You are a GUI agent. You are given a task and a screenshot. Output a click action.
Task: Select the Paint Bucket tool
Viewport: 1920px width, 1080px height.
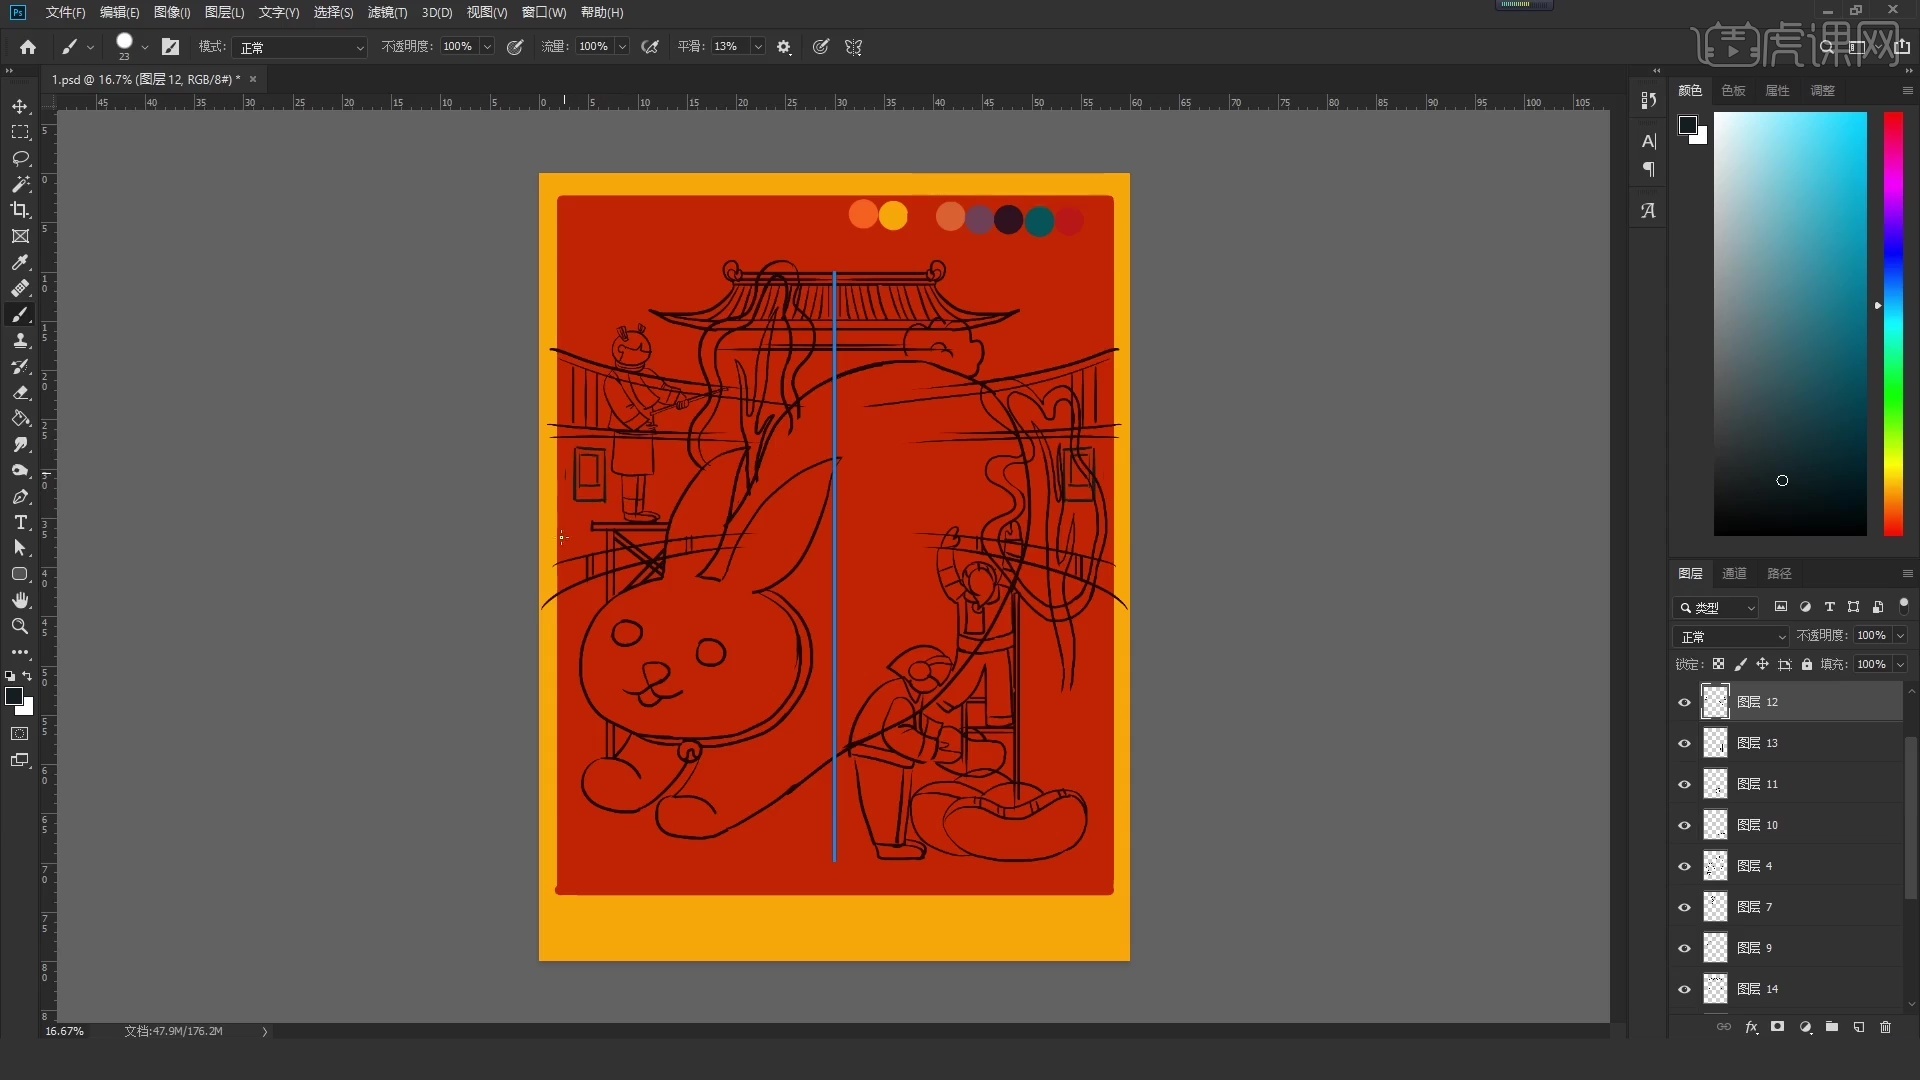20,419
